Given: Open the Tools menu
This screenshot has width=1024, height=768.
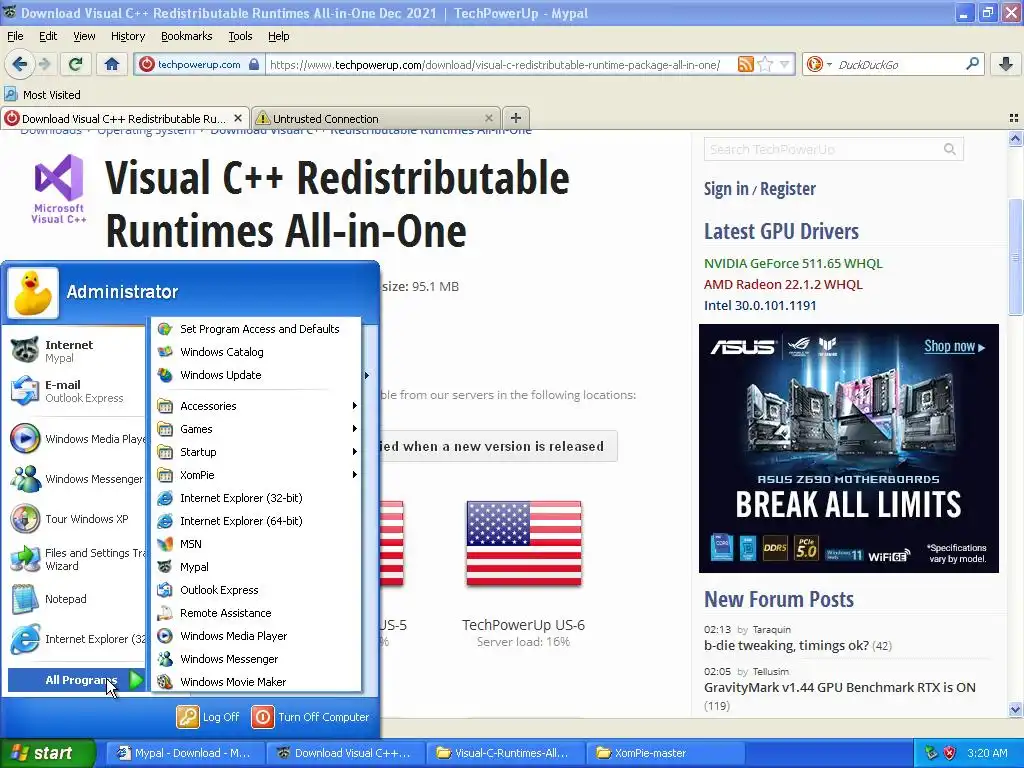Looking at the screenshot, I should click(x=240, y=36).
